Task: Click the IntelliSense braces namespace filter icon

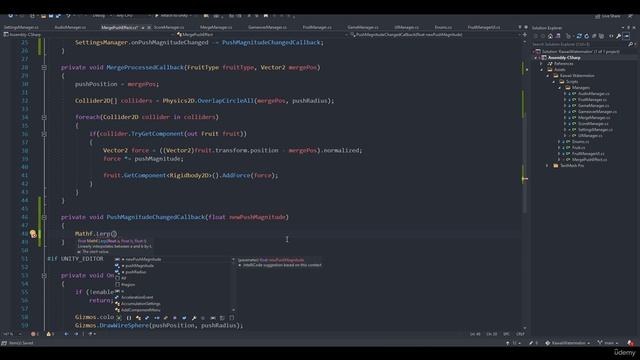Action: pyautogui.click(x=129, y=318)
